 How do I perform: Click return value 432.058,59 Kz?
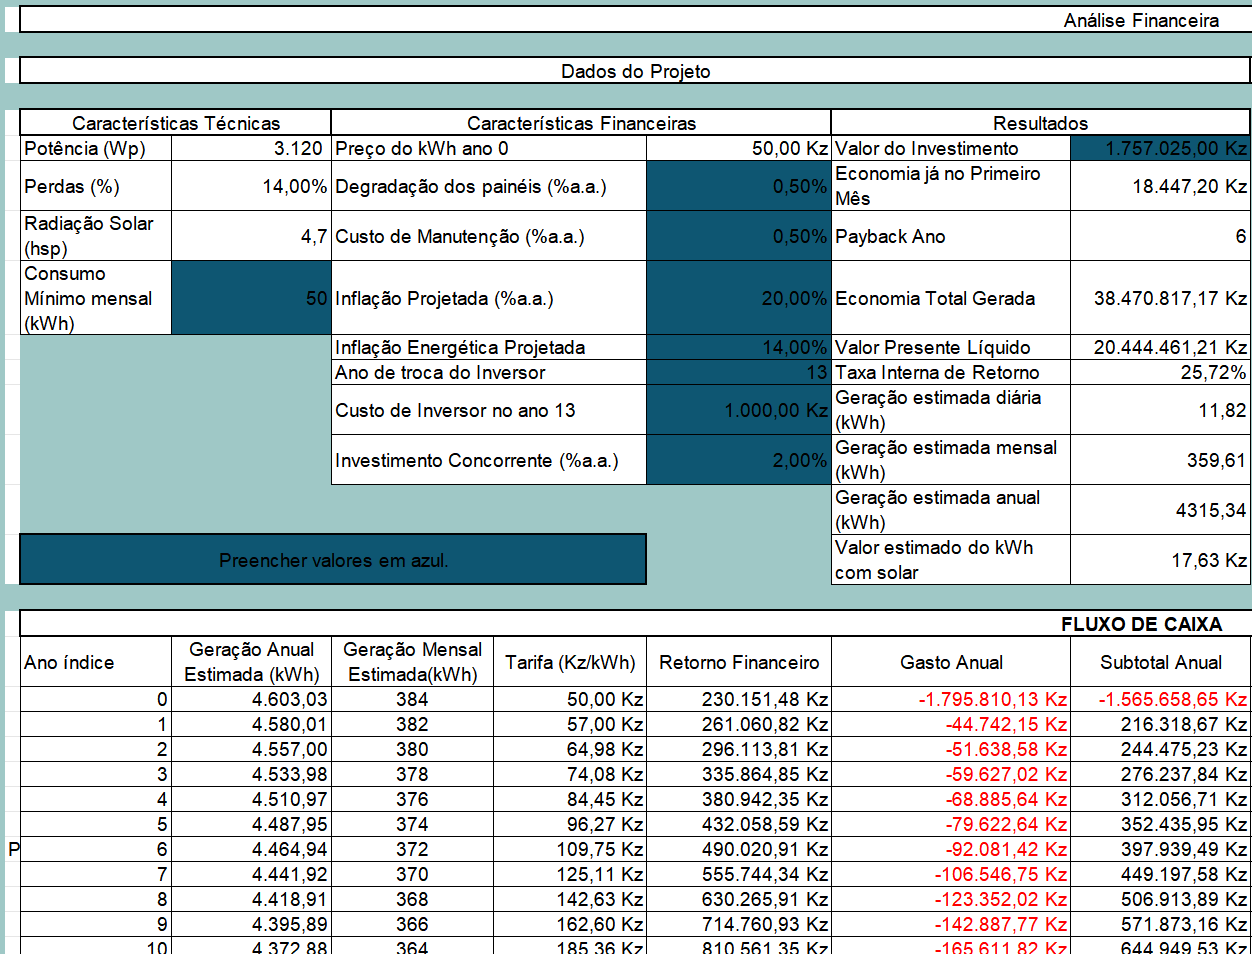point(739,824)
